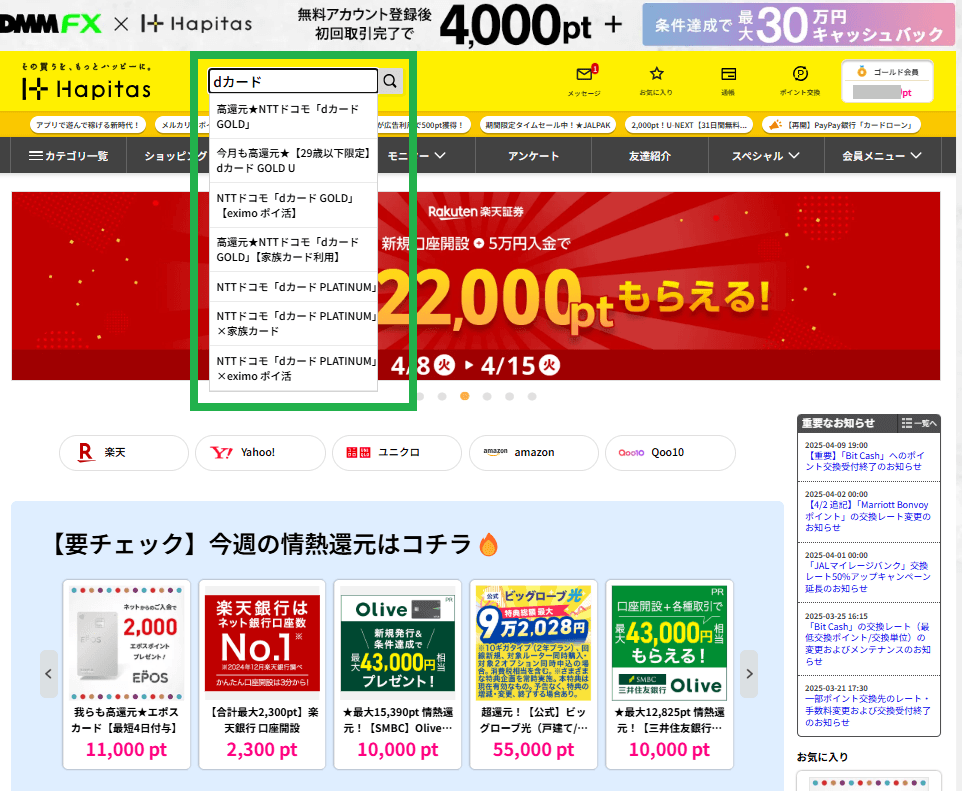Viewport: 962px width, 791px height.
Task: Click the magnifier search button
Action: click(x=391, y=81)
